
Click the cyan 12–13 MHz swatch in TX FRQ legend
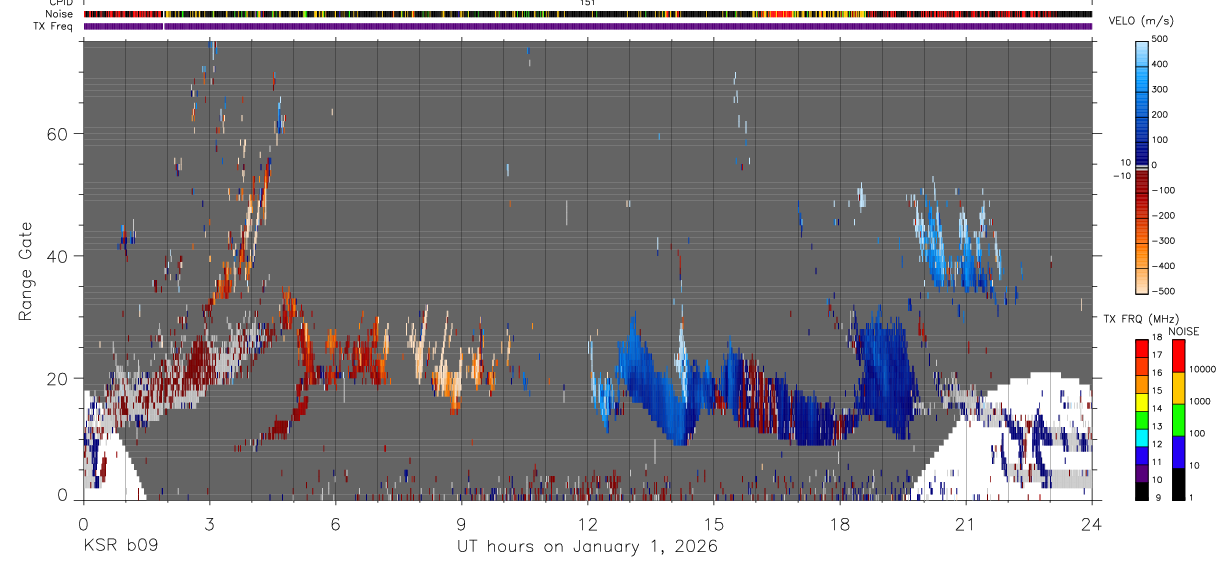click(x=1142, y=438)
